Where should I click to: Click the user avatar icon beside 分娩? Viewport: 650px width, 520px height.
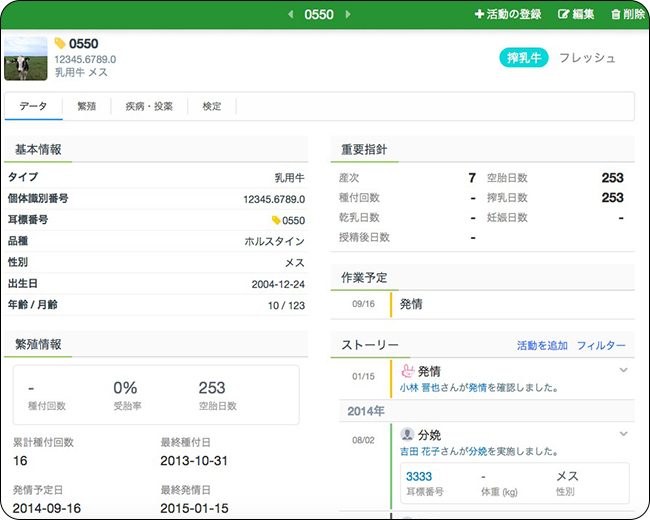pos(407,435)
